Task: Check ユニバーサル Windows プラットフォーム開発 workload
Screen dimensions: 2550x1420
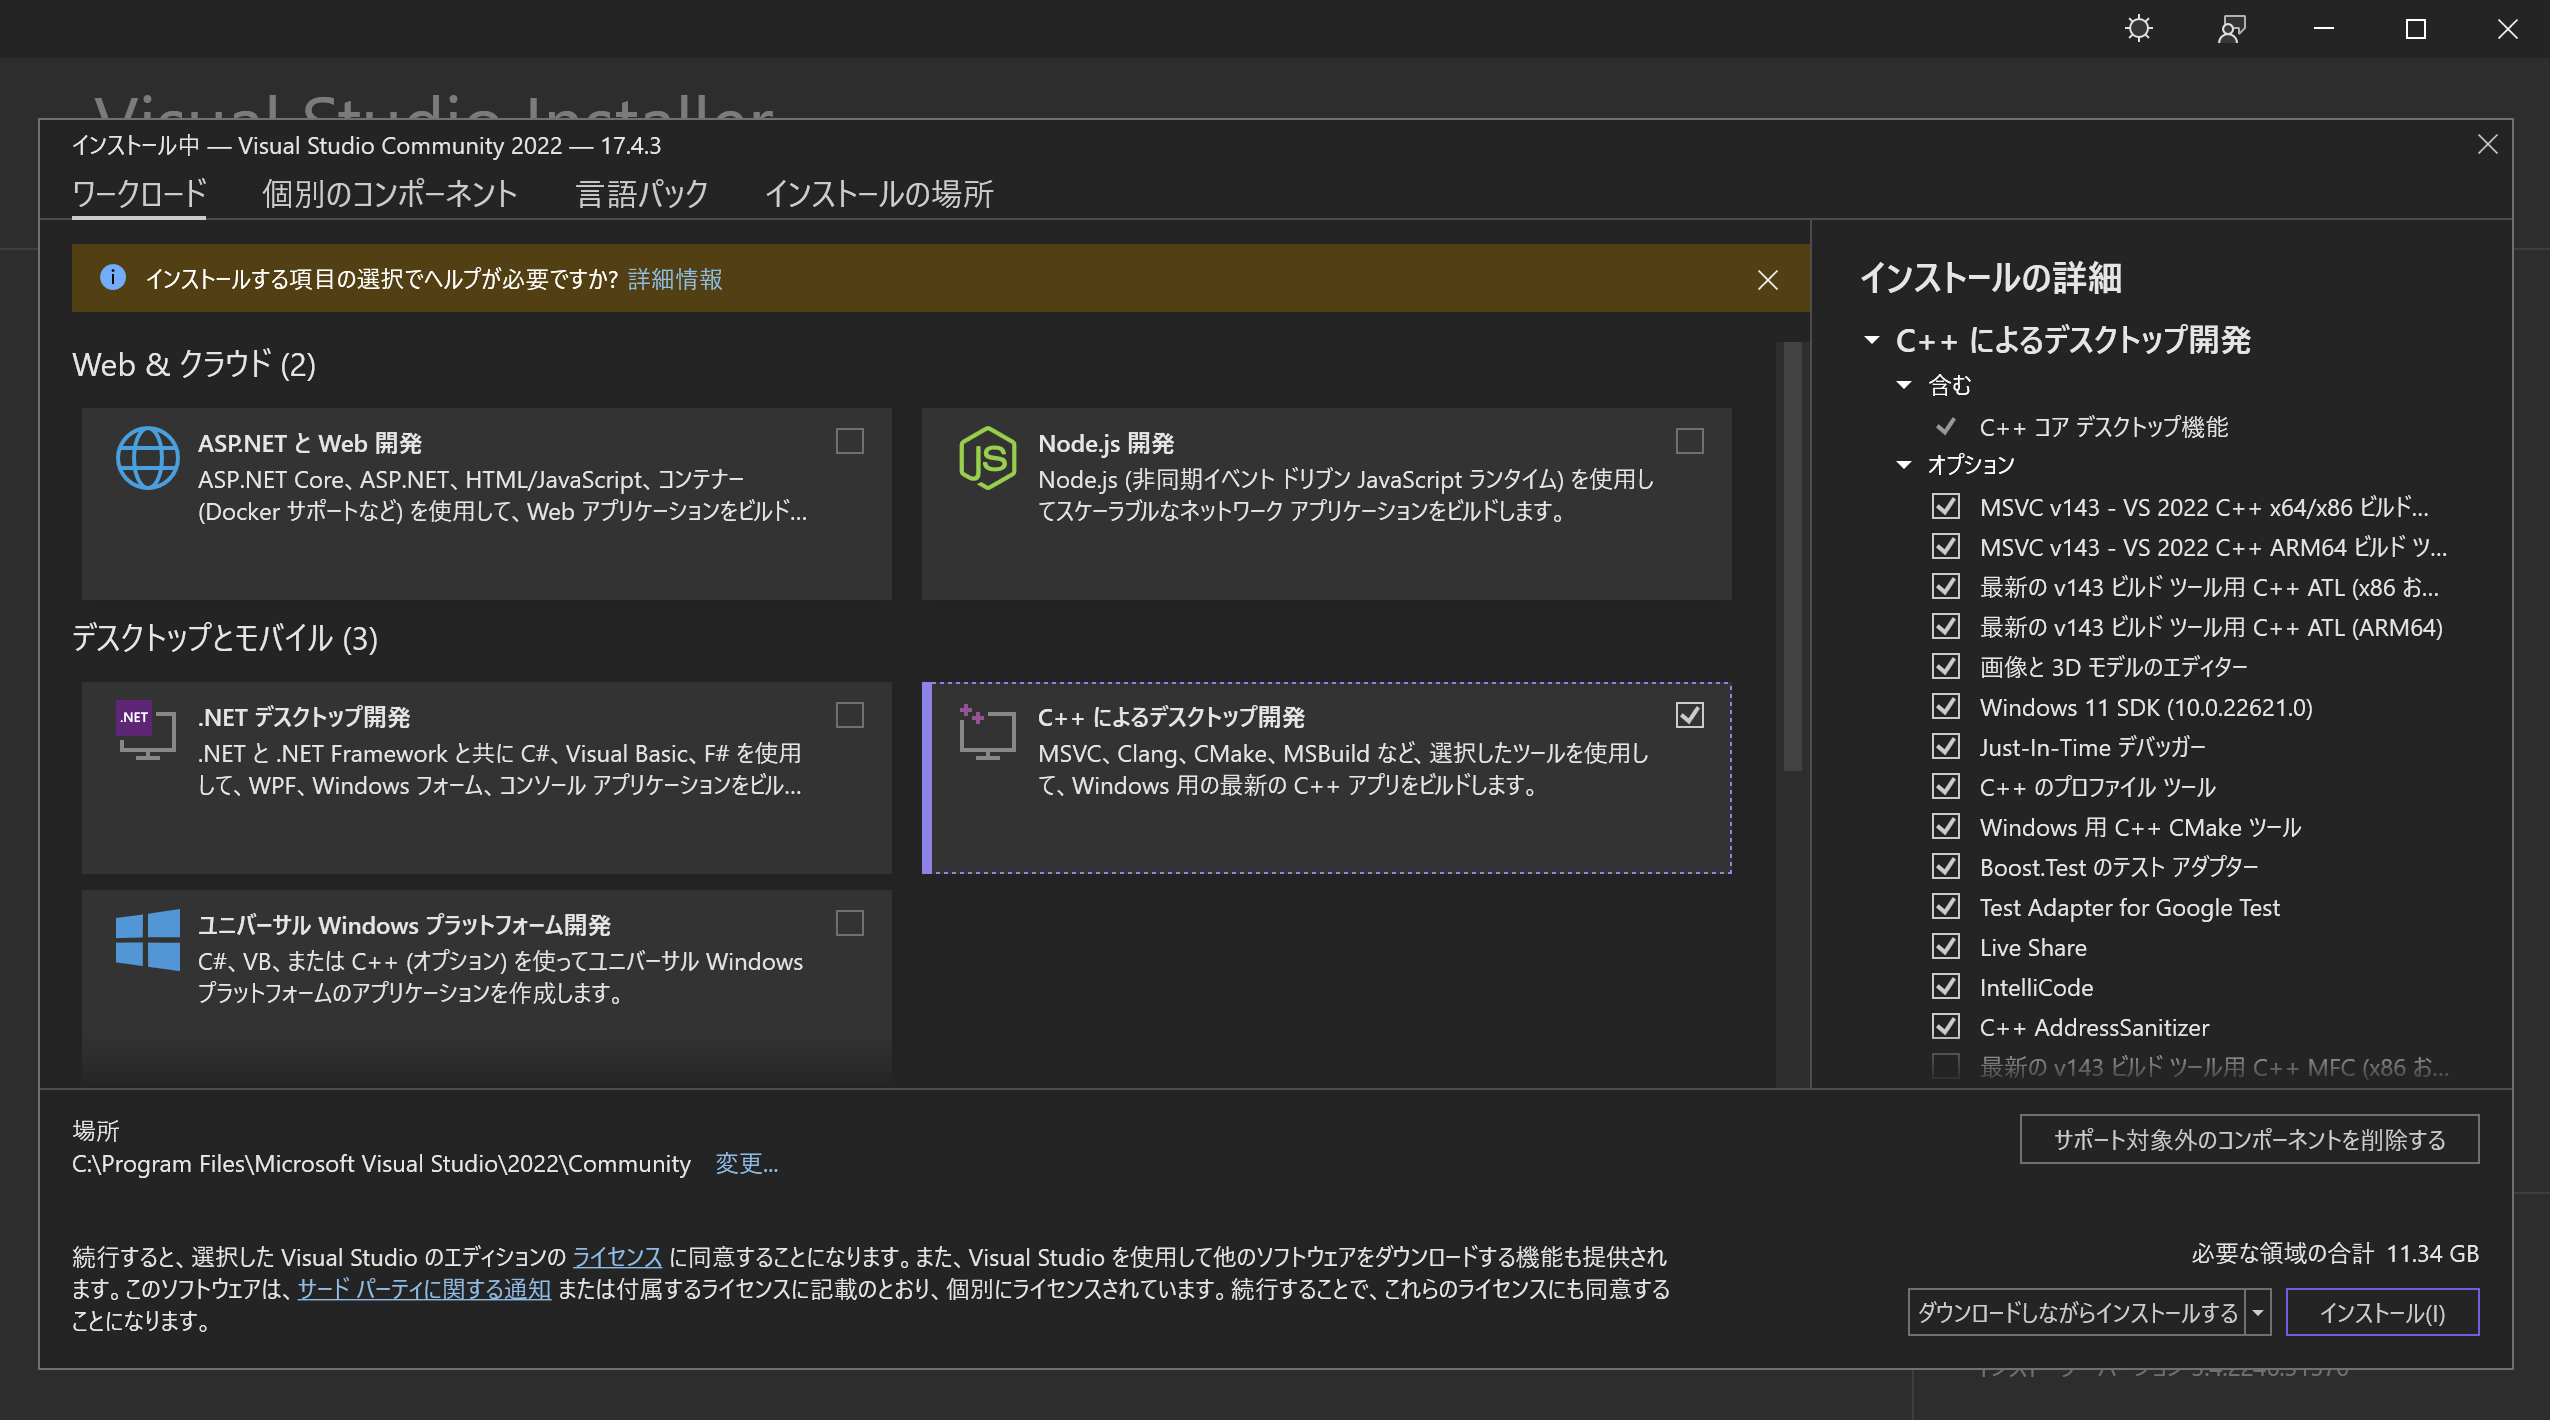Action: [849, 923]
